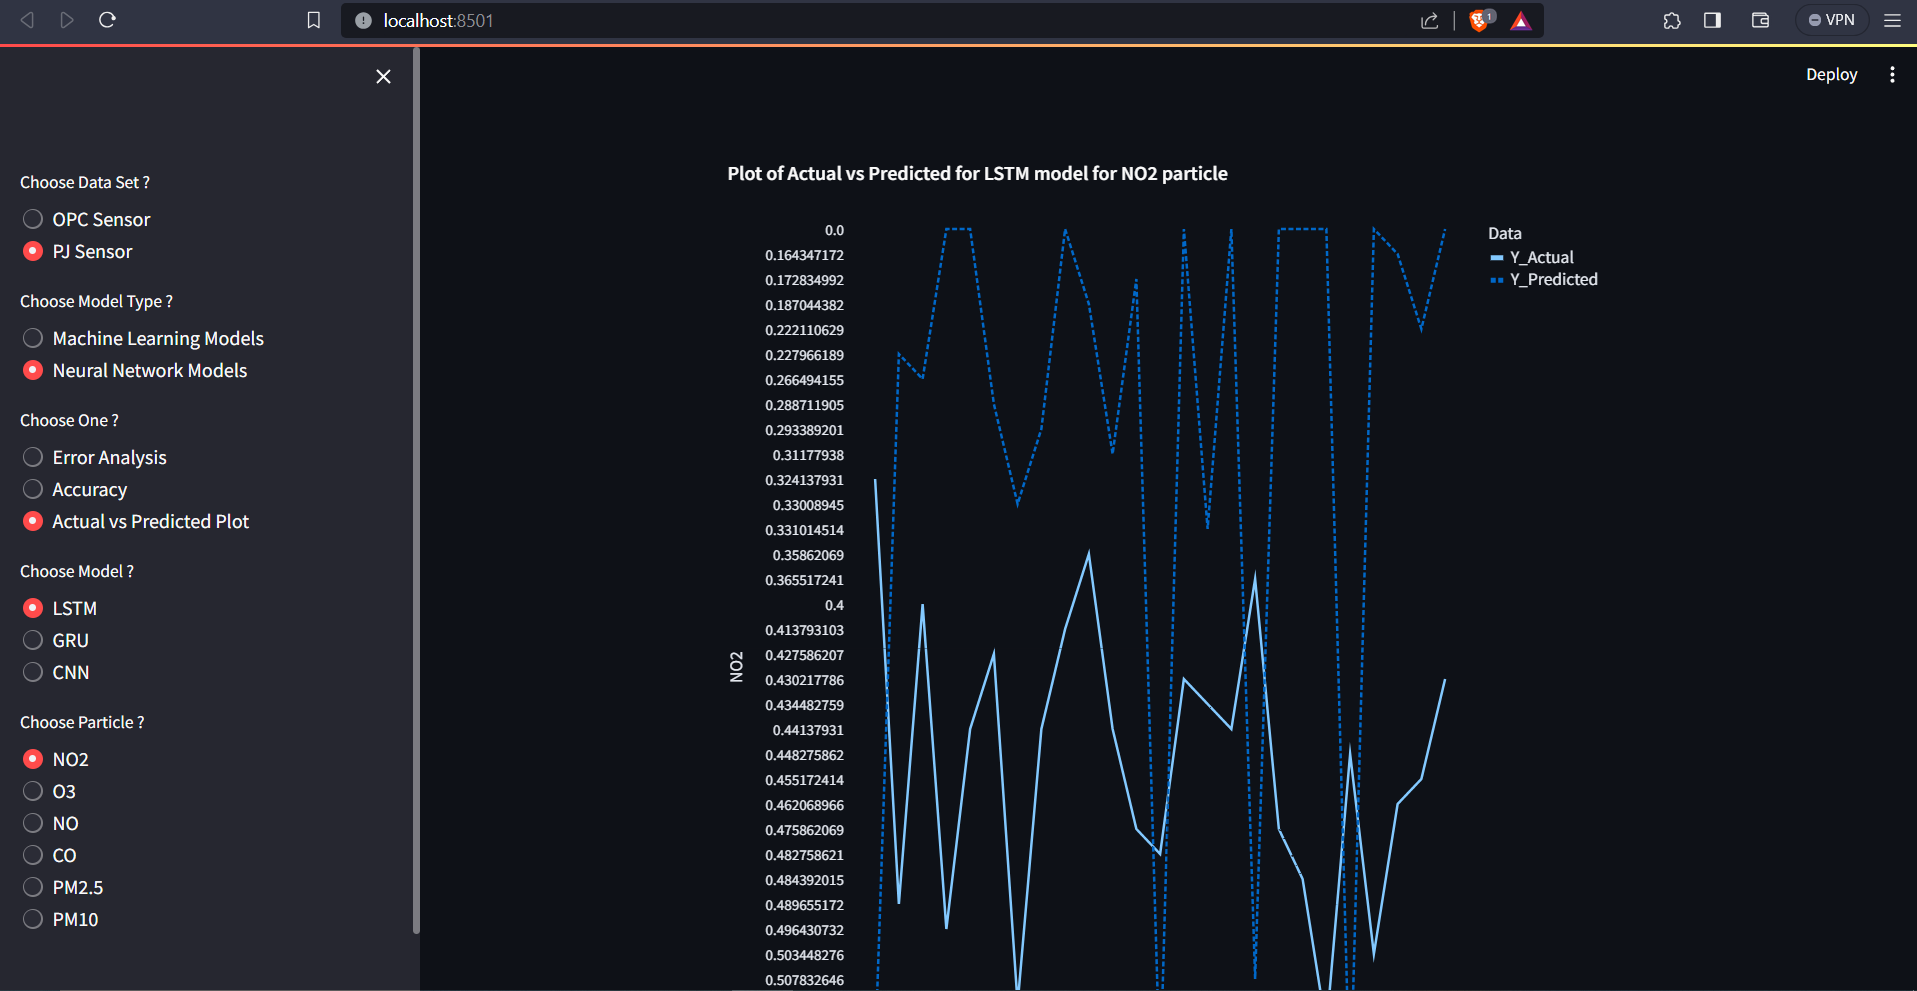Viewport: 1917px width, 991px height.
Task: Click the sidebar vertical scrollbar
Action: 416,490
